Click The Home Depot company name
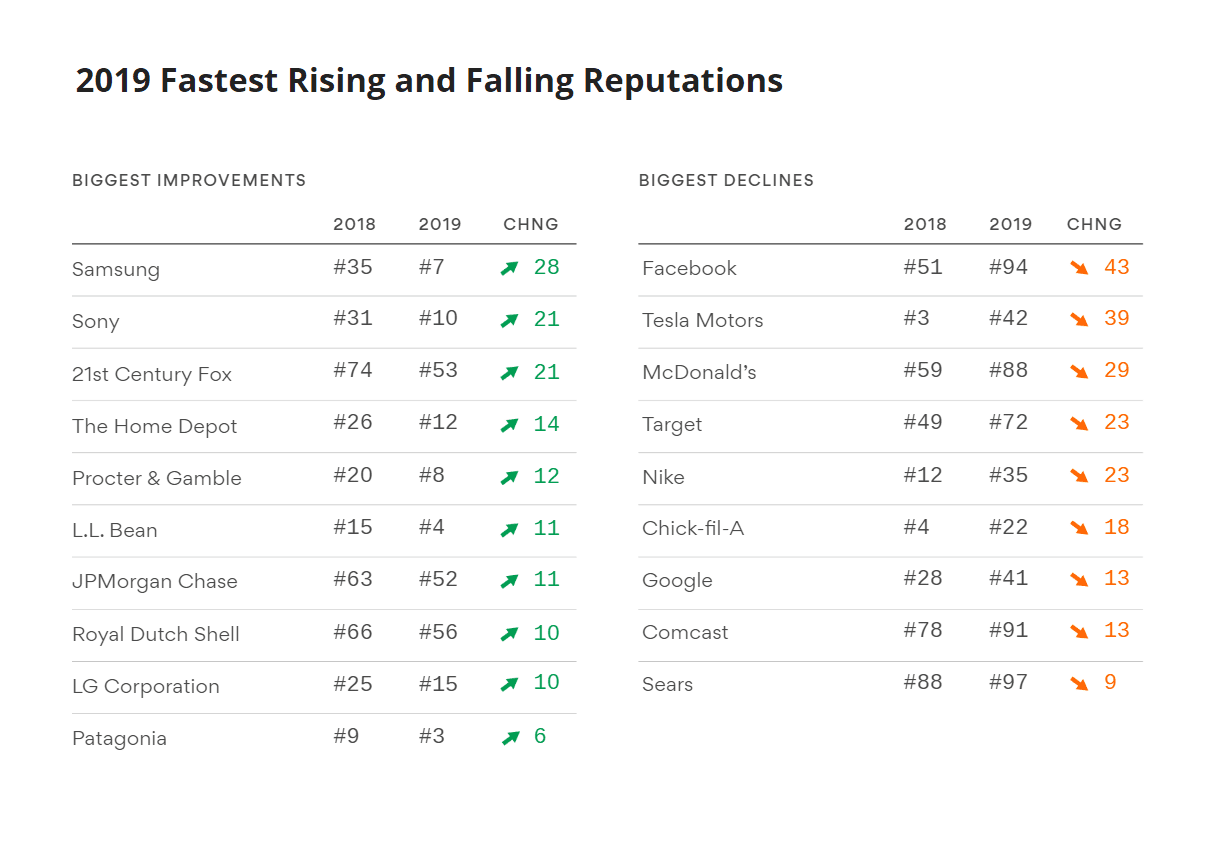Image resolution: width=1210 pixels, height=842 pixels. click(x=155, y=426)
